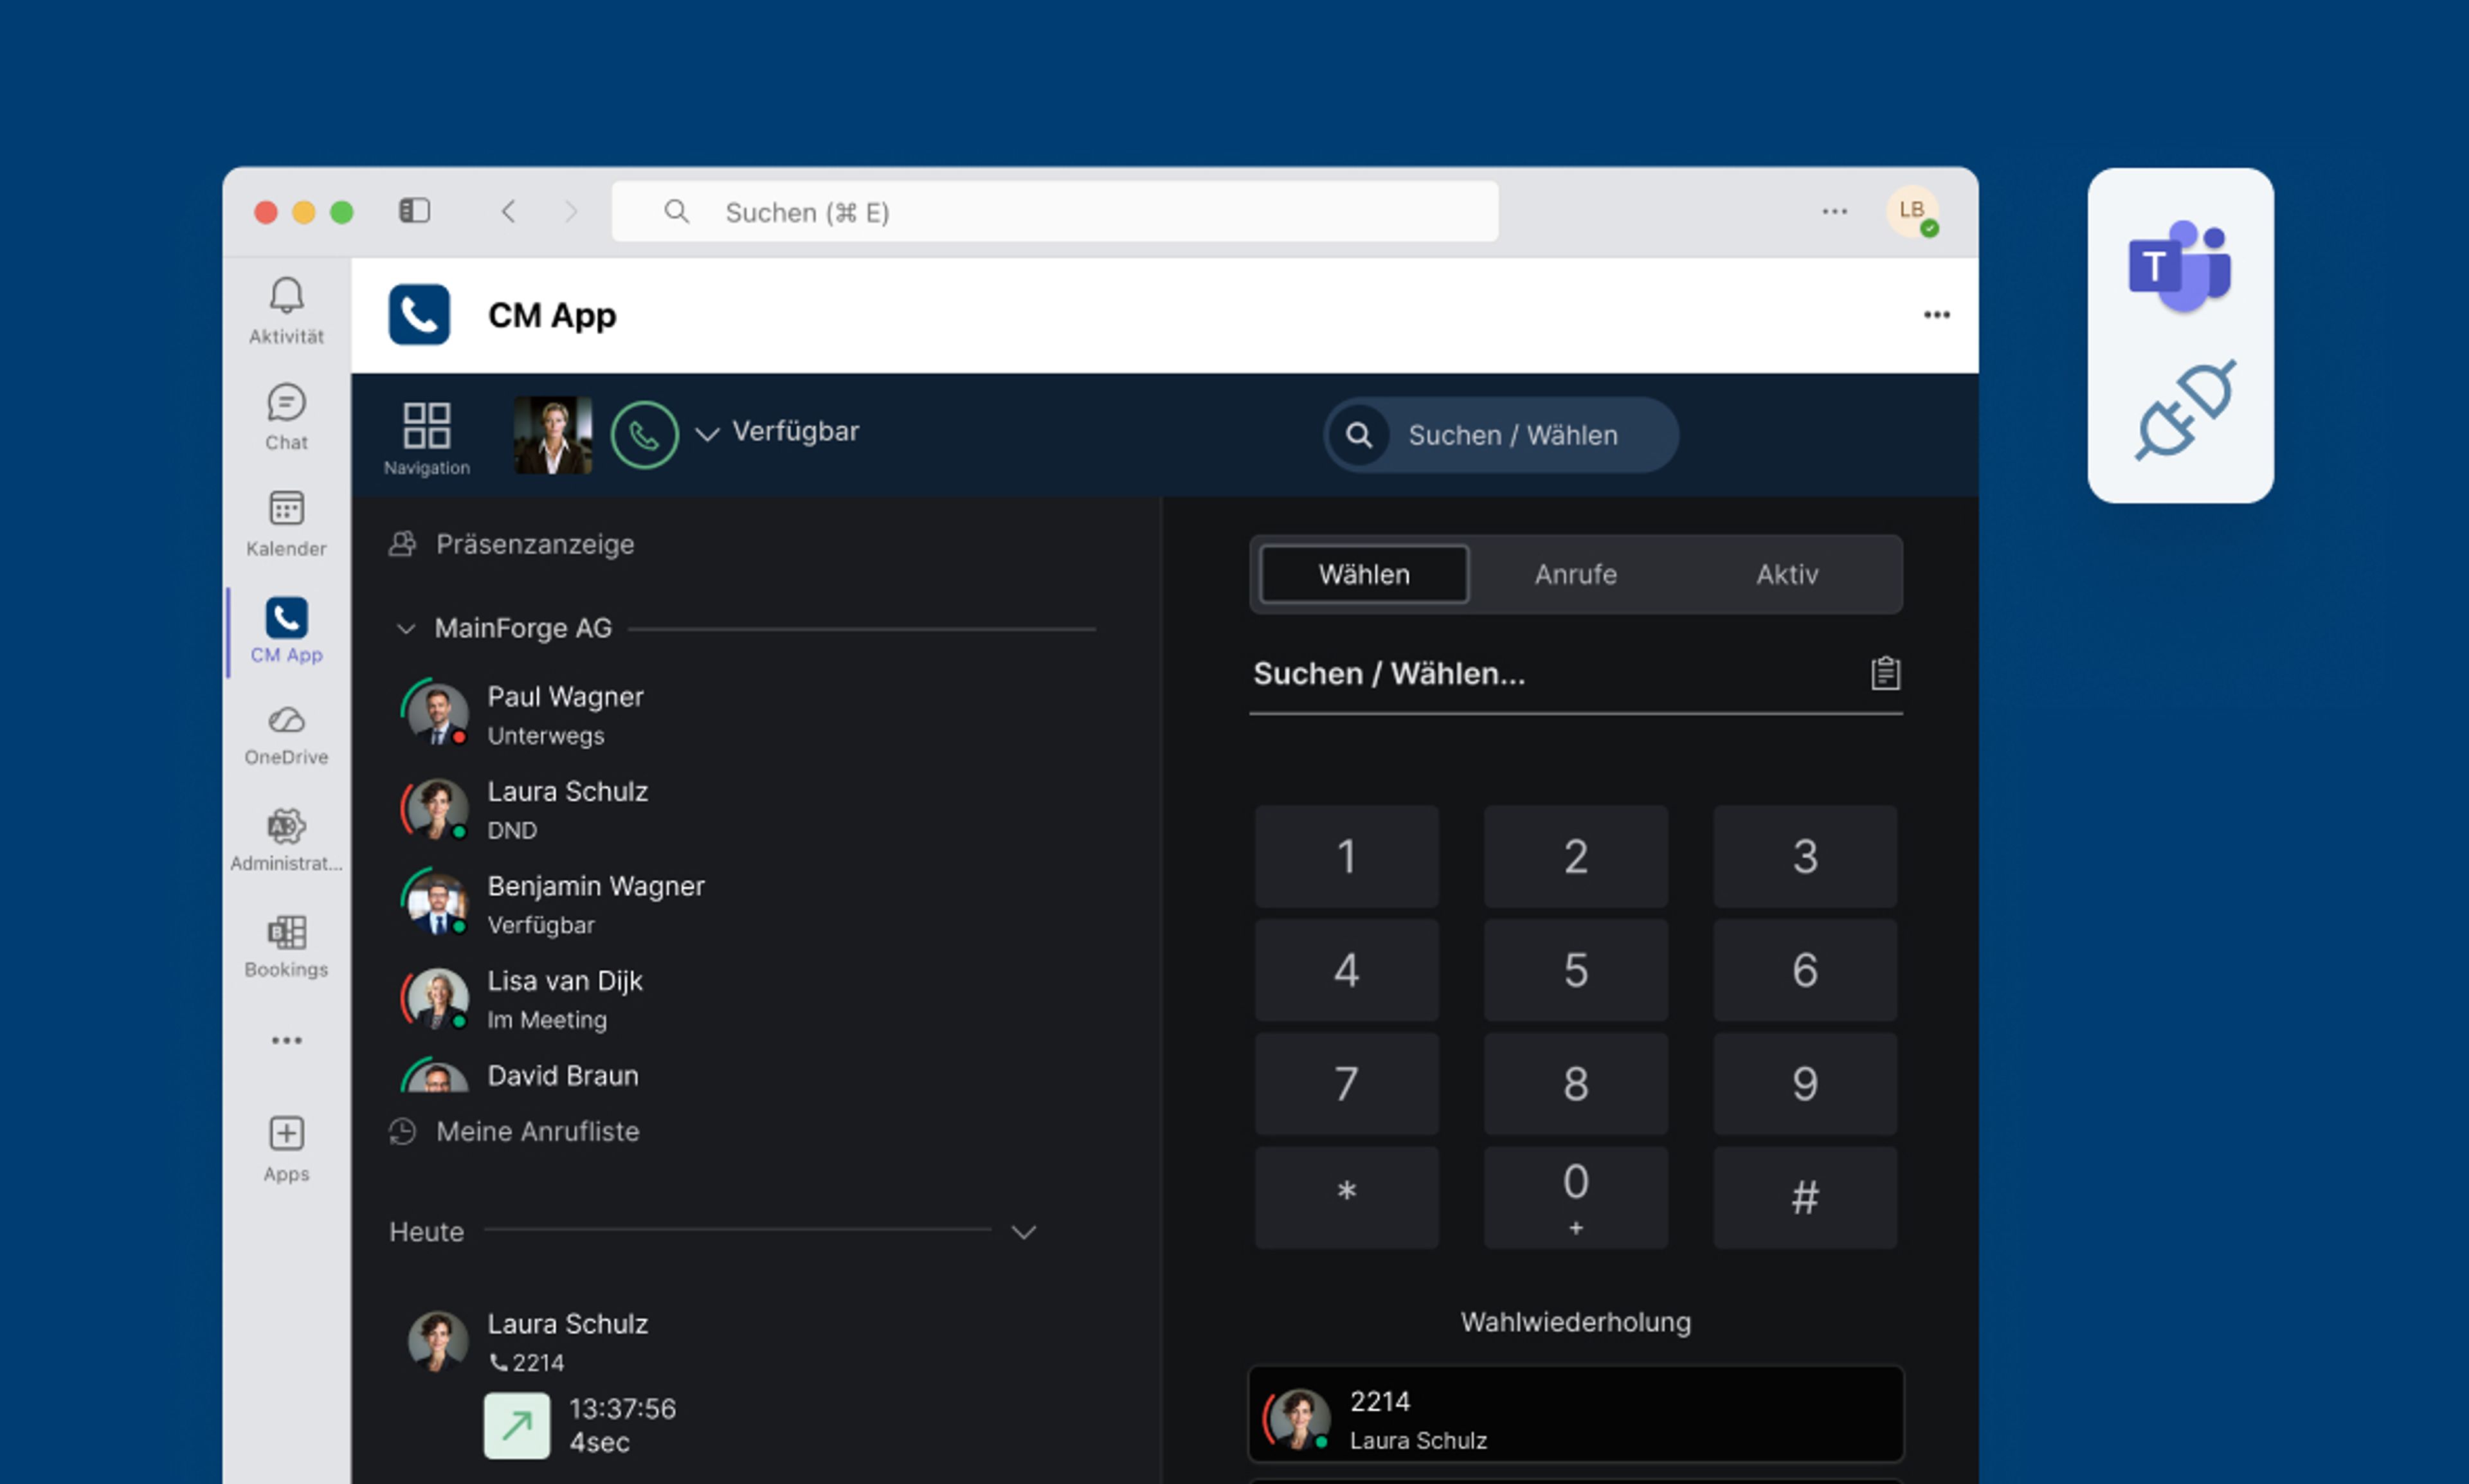Click the Meine Anrufliste section header
Viewport: 2469px width, 1484px height.
pos(514,1131)
